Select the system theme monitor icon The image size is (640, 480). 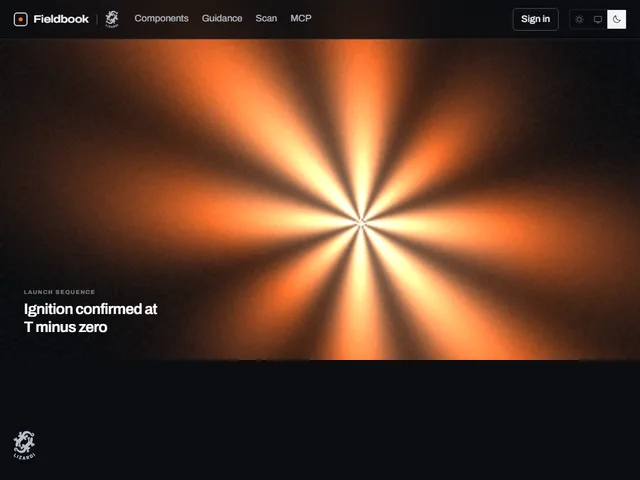[598, 19]
